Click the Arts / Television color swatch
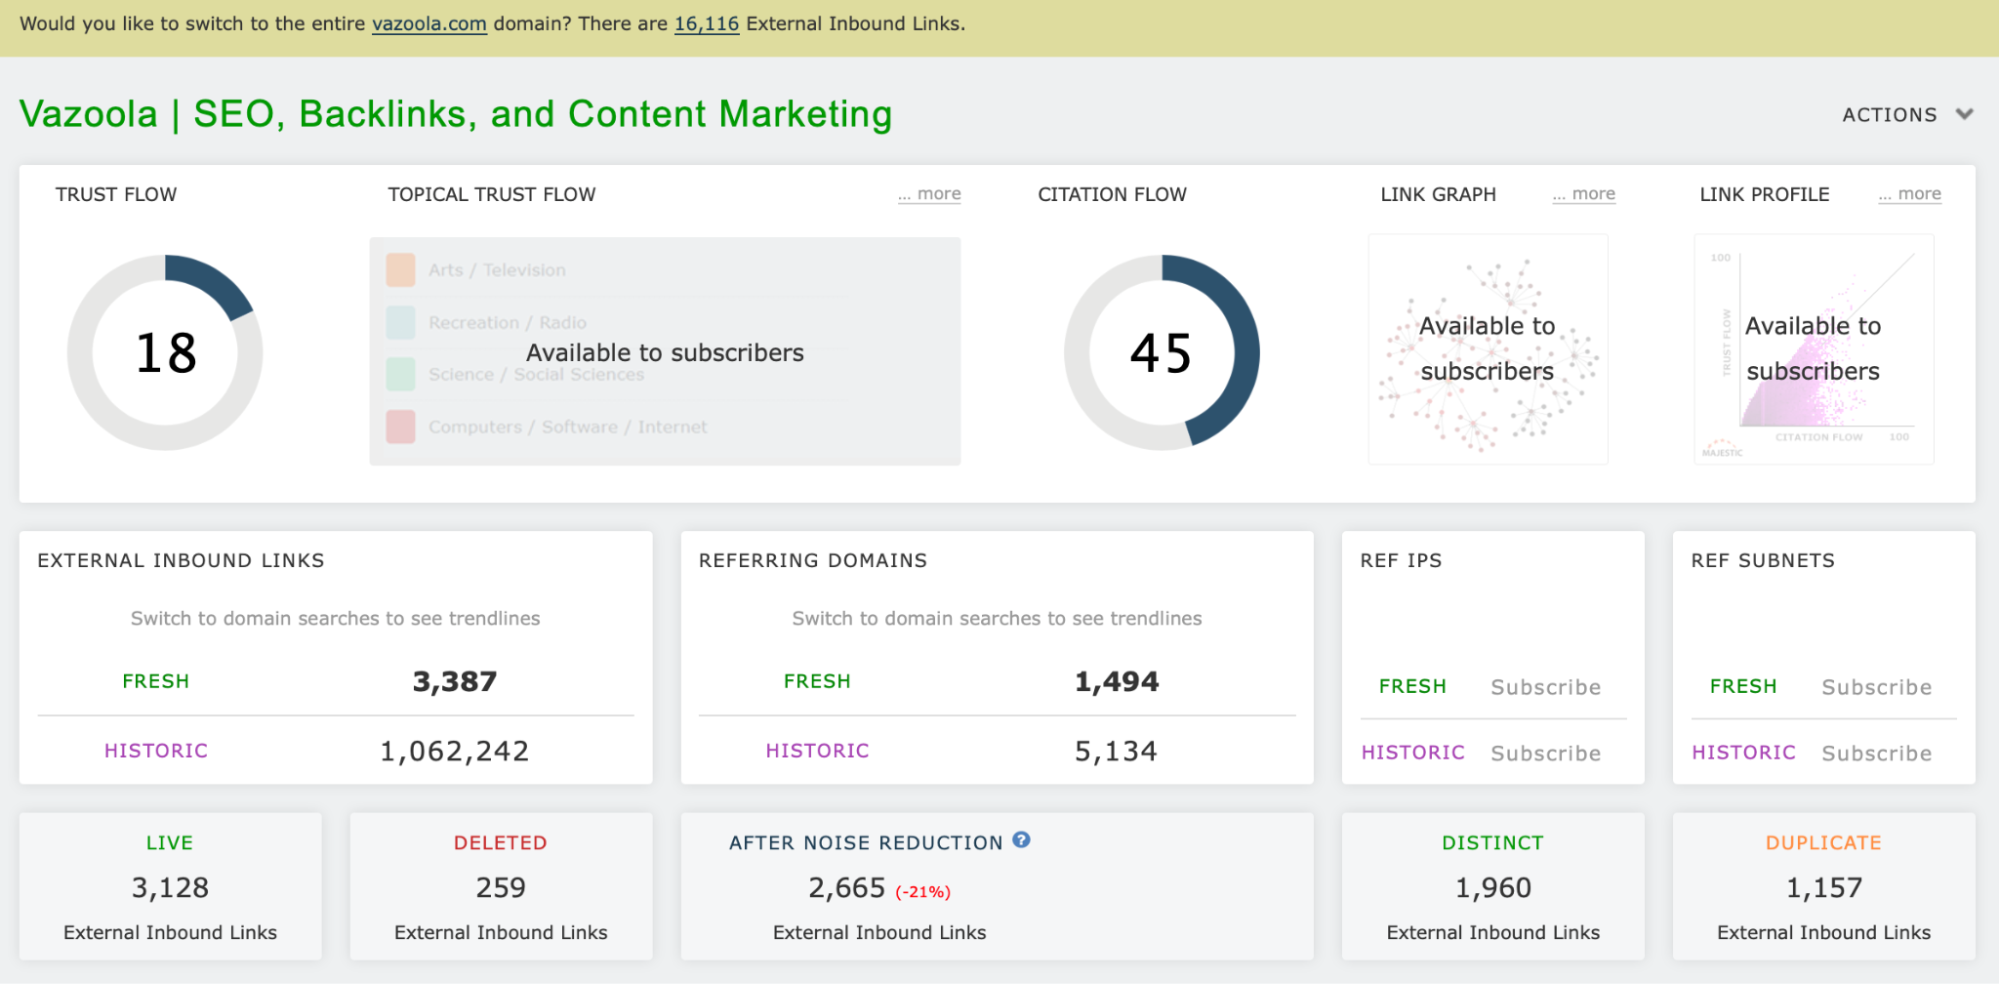This screenshot has height=984, width=1999. tap(401, 270)
